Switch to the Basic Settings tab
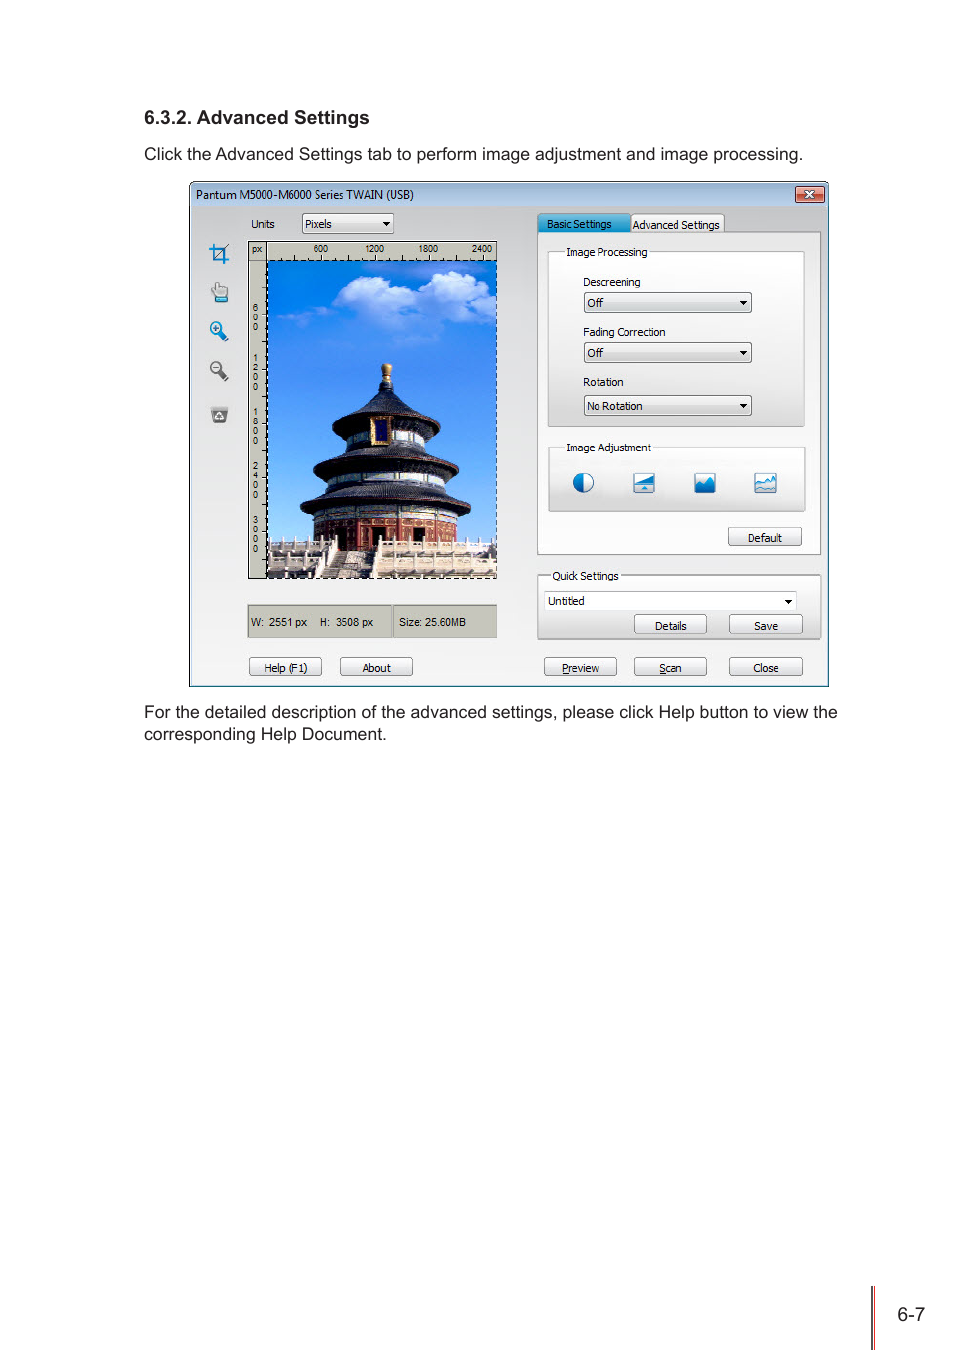Viewport: 954px width, 1350px height. click(x=583, y=224)
